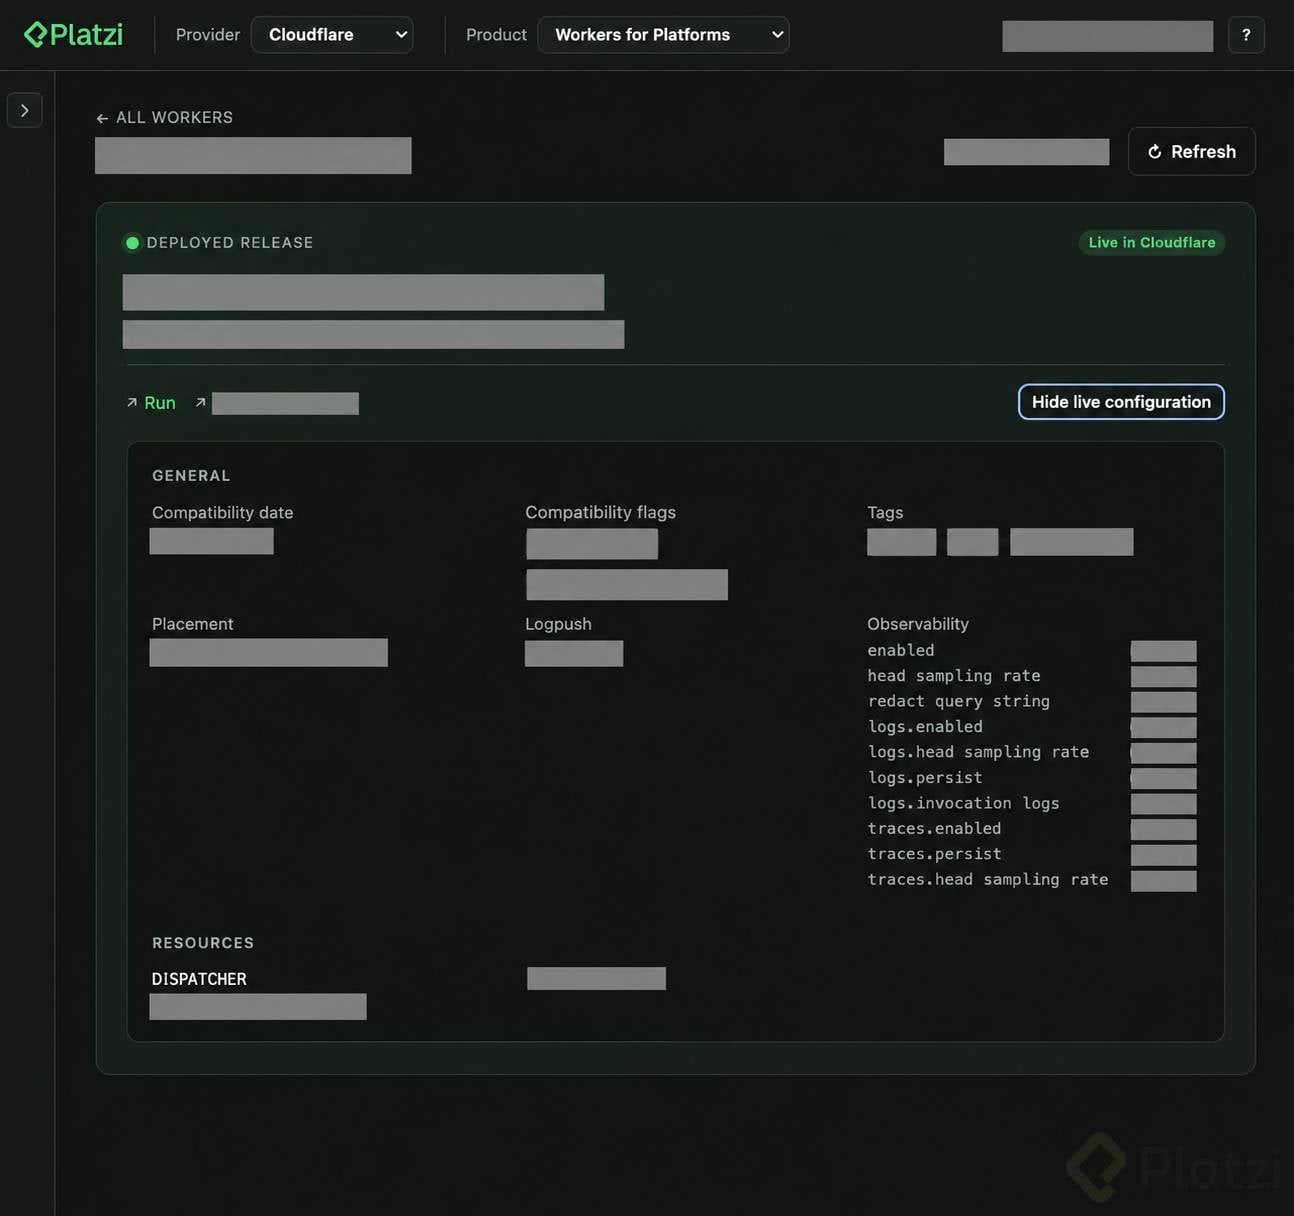Viewport: 1294px width, 1216px height.
Task: Click the Compatibility flags label
Action: pos(600,513)
